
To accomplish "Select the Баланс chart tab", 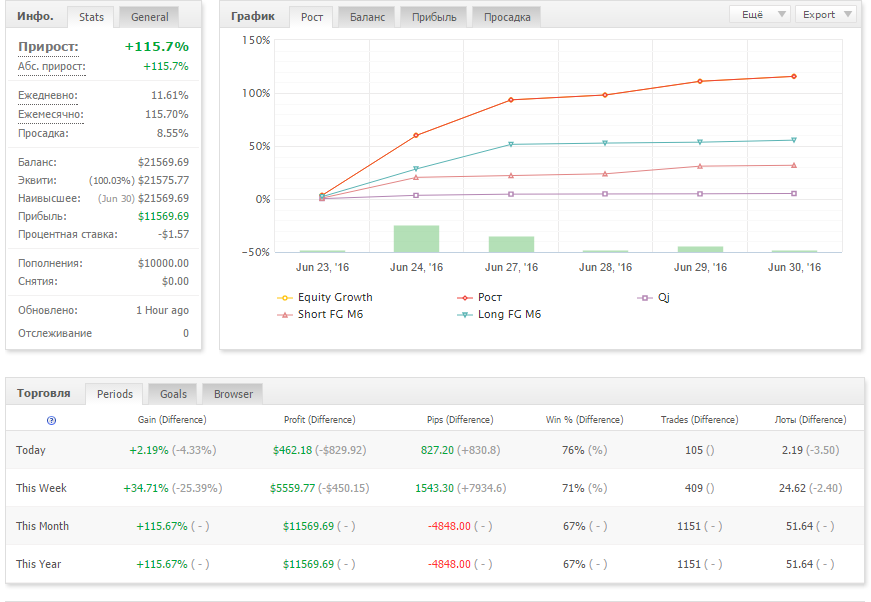I will tap(367, 17).
